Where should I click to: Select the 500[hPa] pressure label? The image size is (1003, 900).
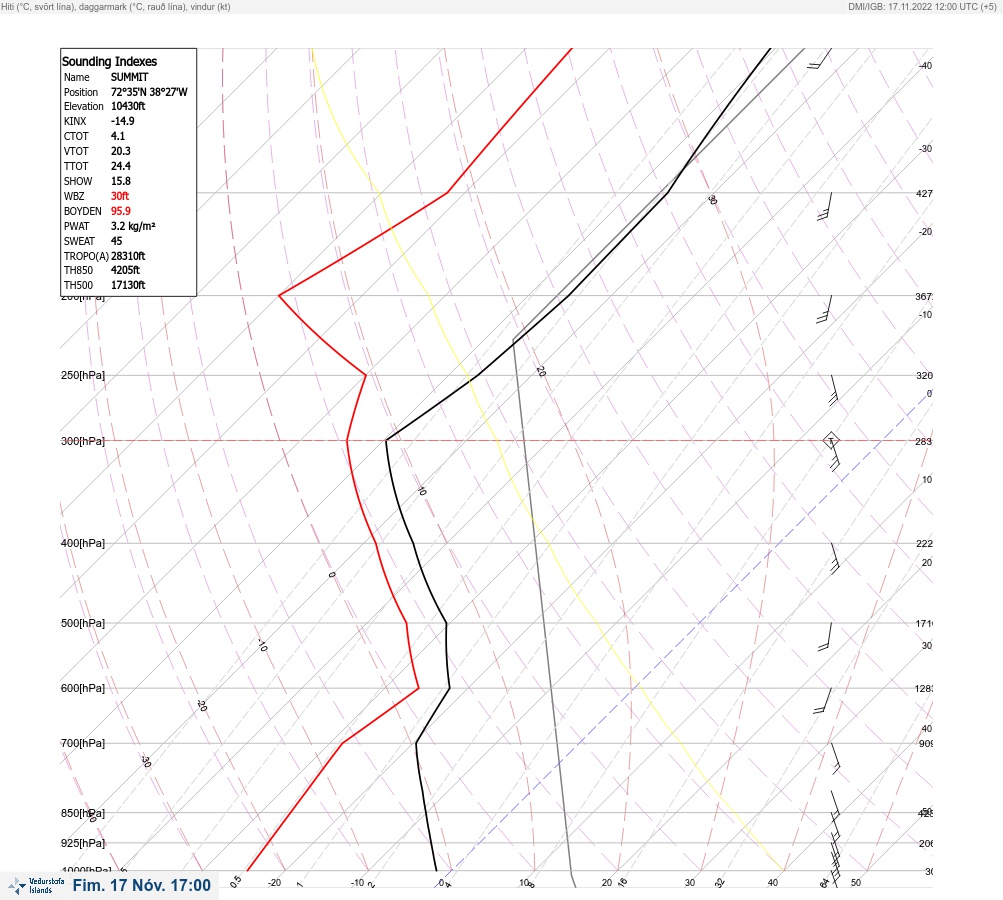tap(83, 623)
